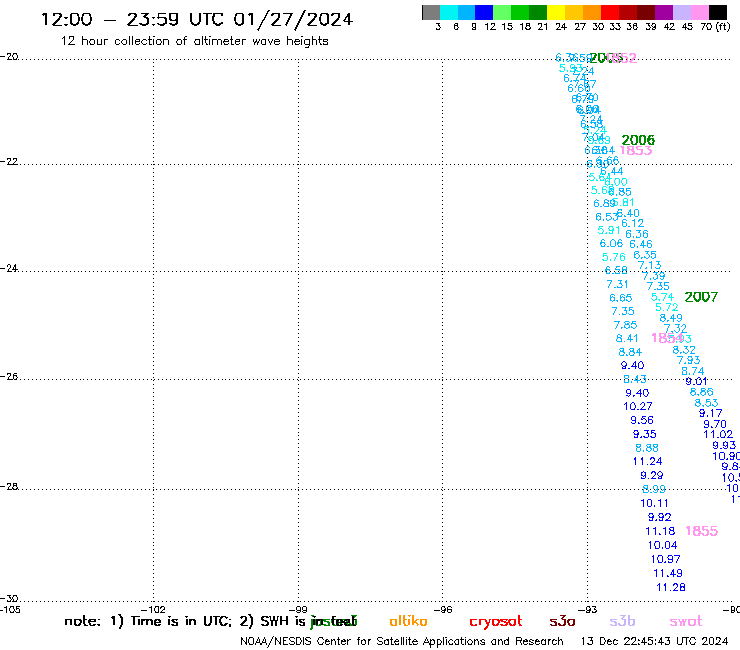Click the wave height value '7.13'

649,265
